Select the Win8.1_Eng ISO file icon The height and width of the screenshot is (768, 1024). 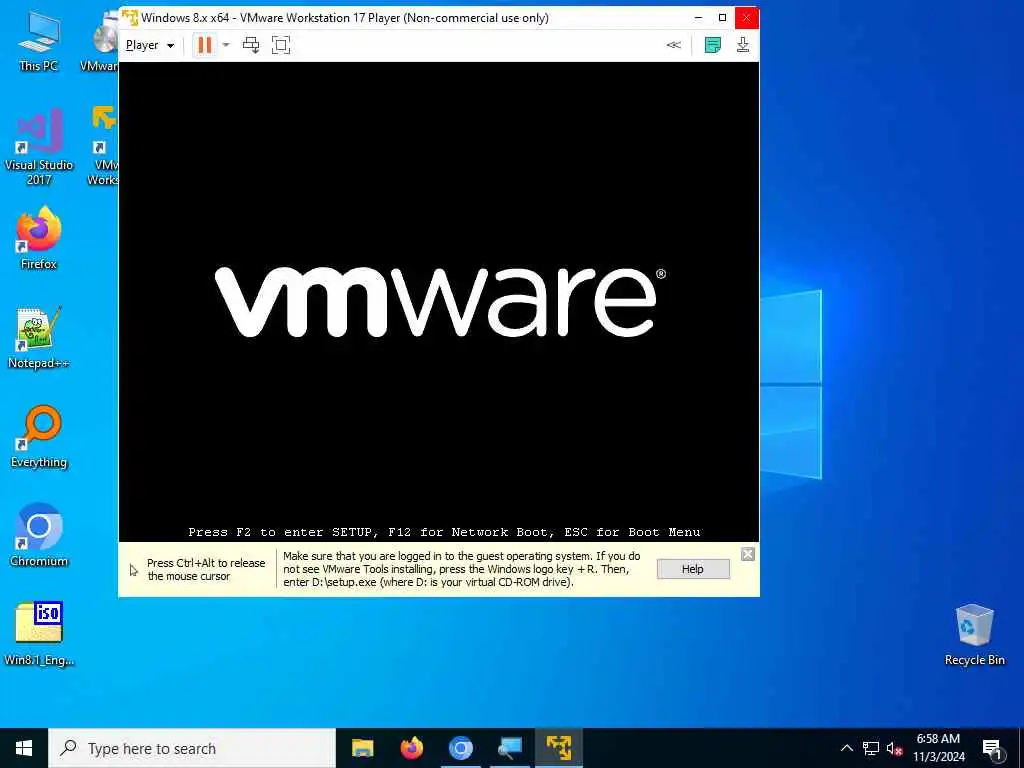coord(39,633)
